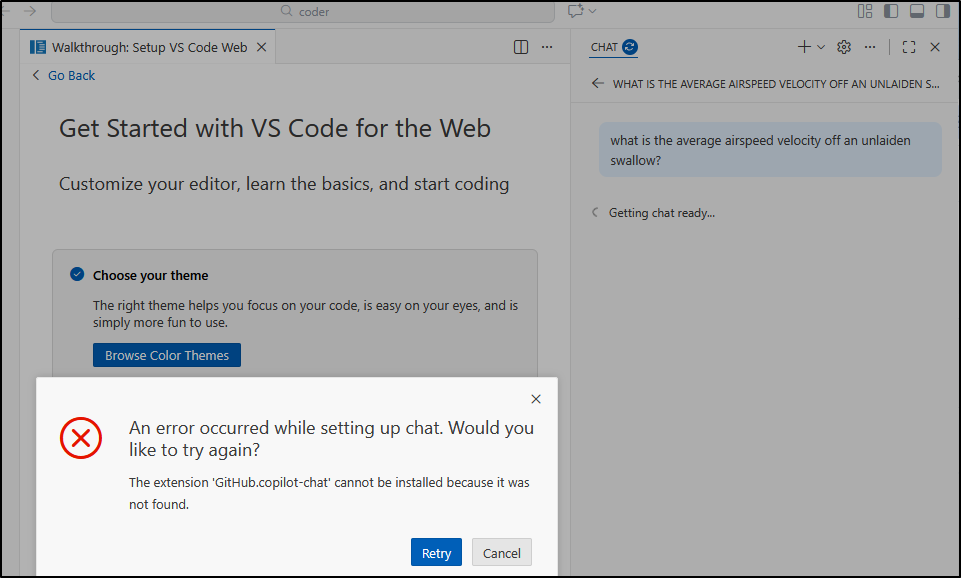
Task: Toggle the bottom Panel visibility
Action: click(x=917, y=11)
